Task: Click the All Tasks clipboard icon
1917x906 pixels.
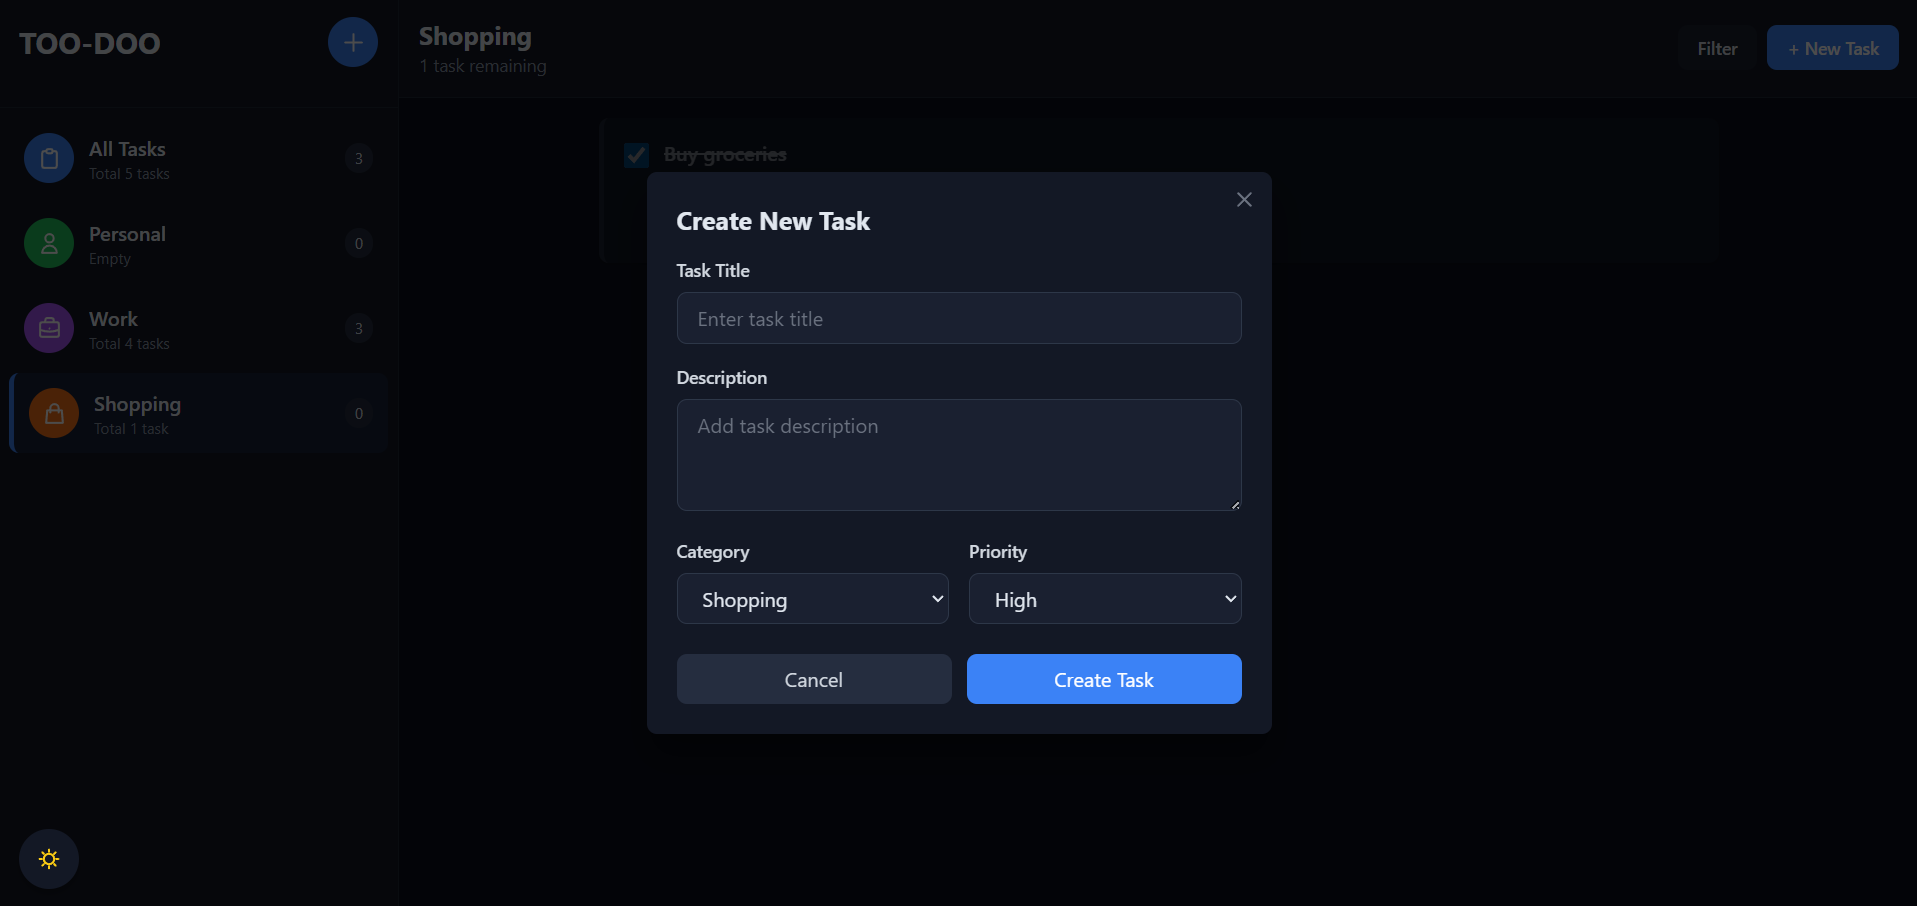Action: pos(49,159)
